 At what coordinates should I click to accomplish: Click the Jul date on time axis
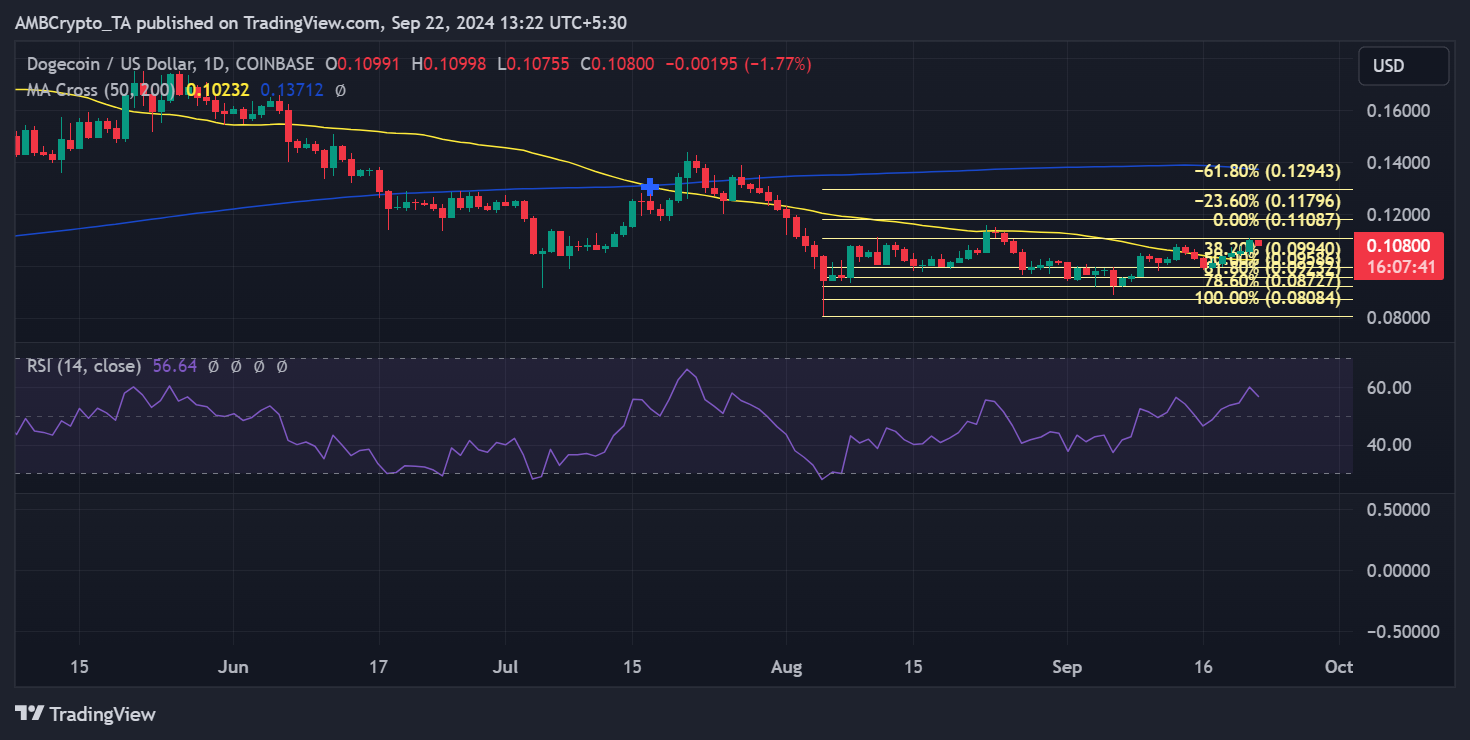[505, 667]
